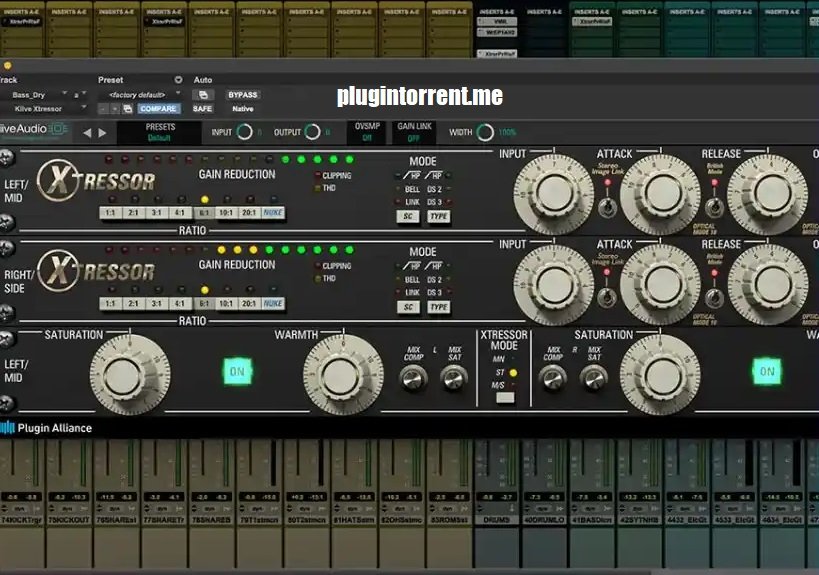Image resolution: width=819 pixels, height=575 pixels.
Task: Click the automation enable window icon under Auto
Action: coord(203,95)
